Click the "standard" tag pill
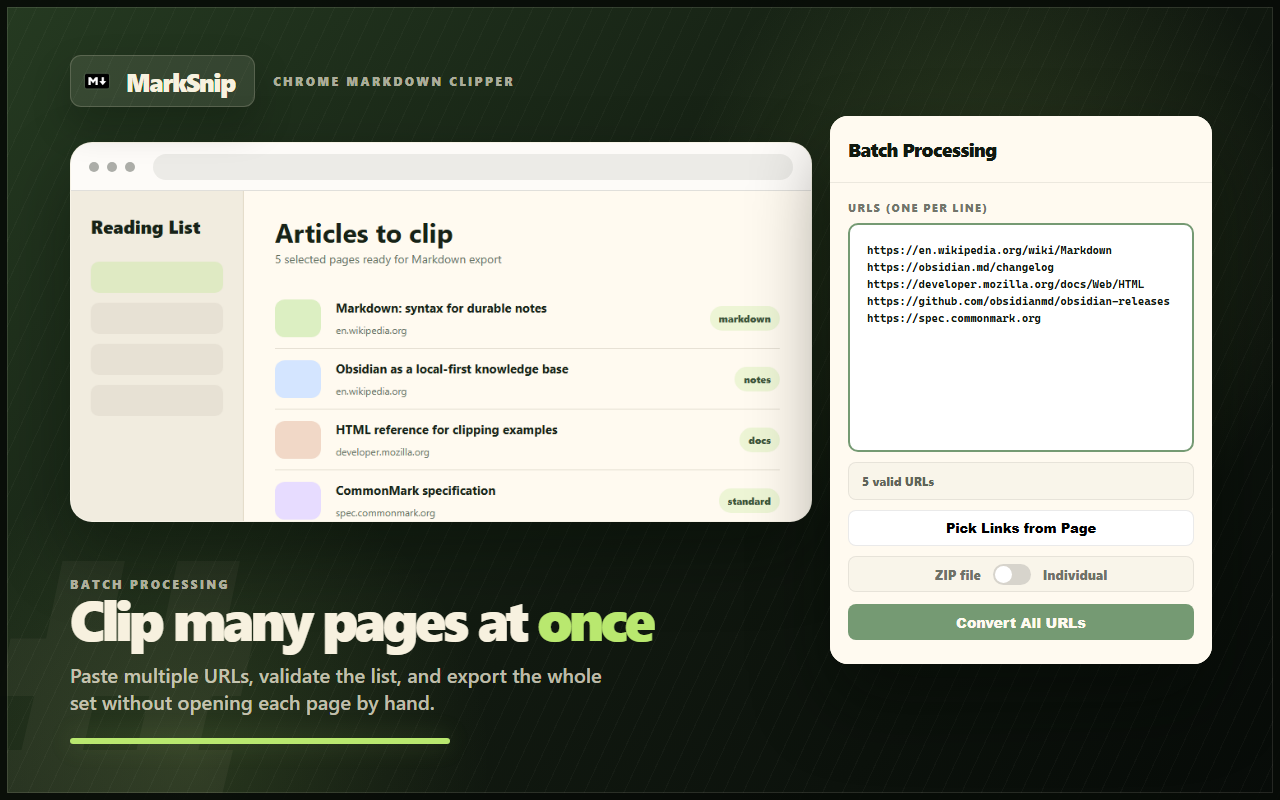The height and width of the screenshot is (800, 1280). tap(749, 501)
